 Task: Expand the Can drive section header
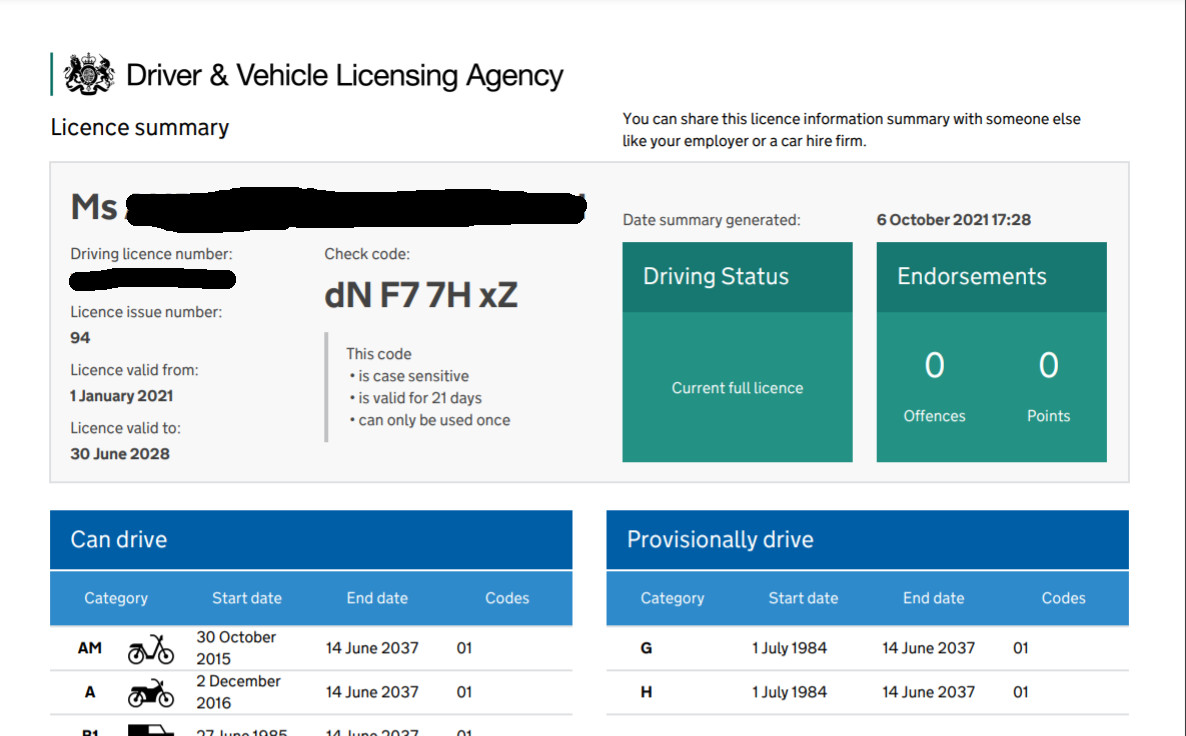pyautogui.click(x=117, y=539)
